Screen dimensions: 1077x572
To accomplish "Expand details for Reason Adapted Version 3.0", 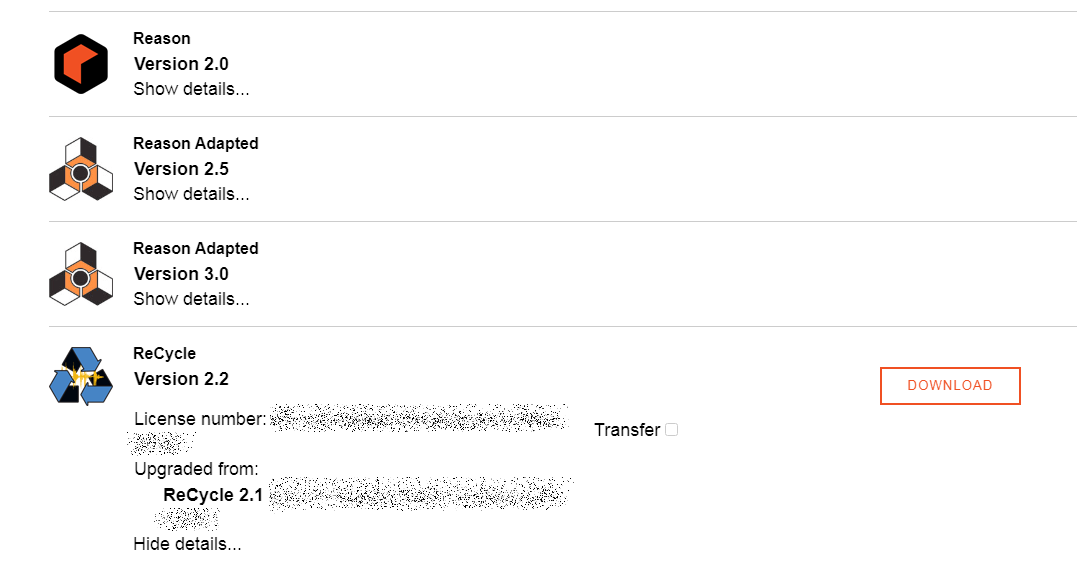I will pyautogui.click(x=191, y=299).
